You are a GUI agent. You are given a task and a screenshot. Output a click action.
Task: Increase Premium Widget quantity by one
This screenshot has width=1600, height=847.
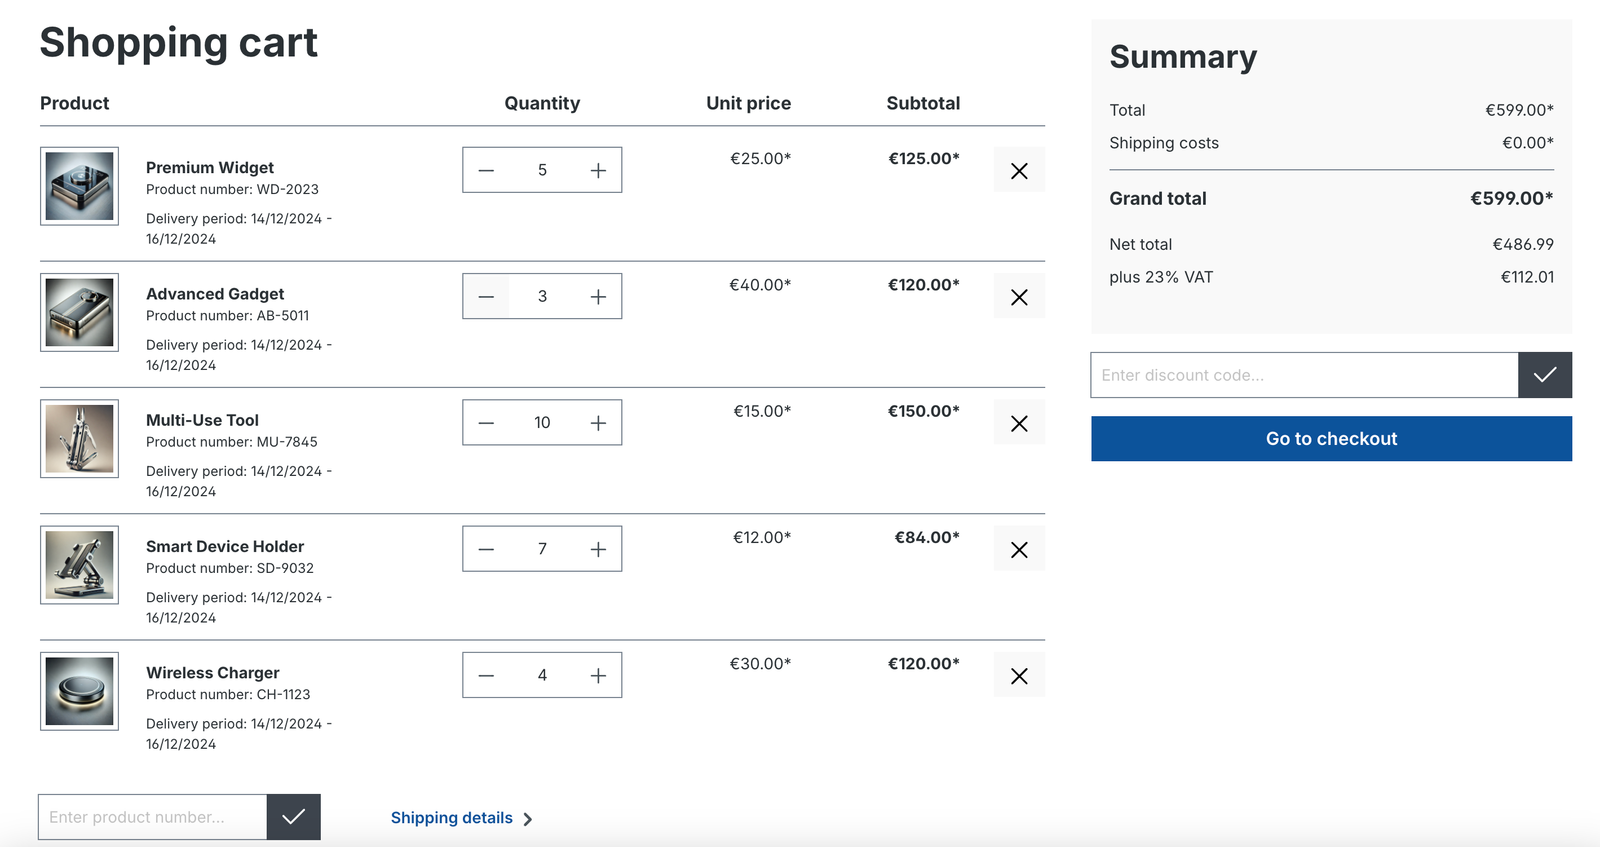click(x=598, y=170)
